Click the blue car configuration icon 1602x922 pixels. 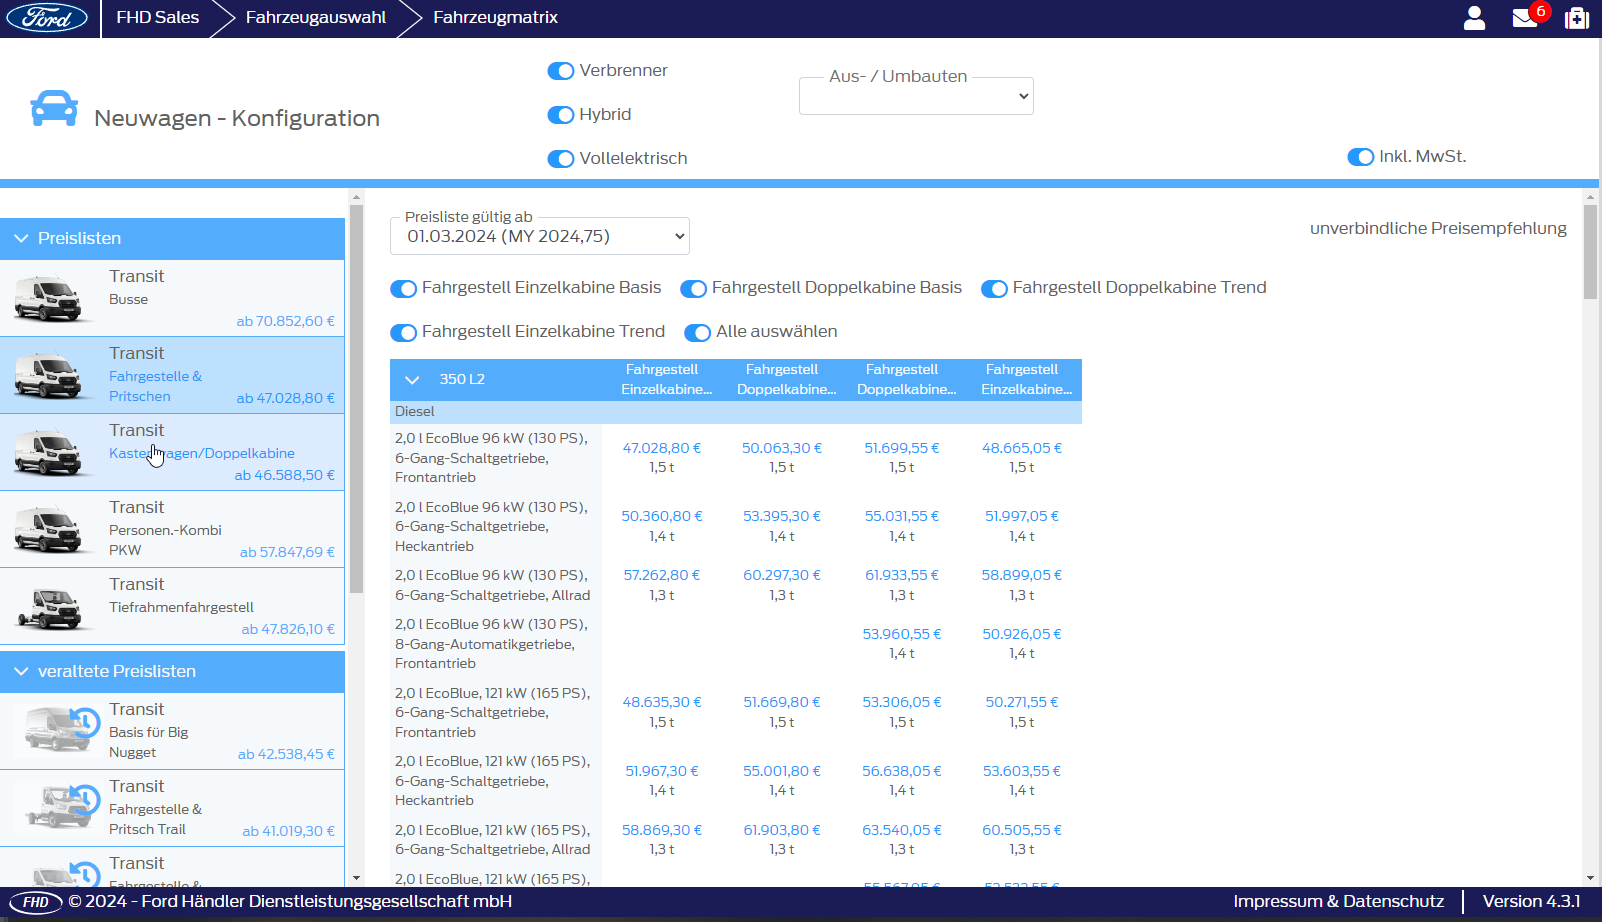(54, 108)
